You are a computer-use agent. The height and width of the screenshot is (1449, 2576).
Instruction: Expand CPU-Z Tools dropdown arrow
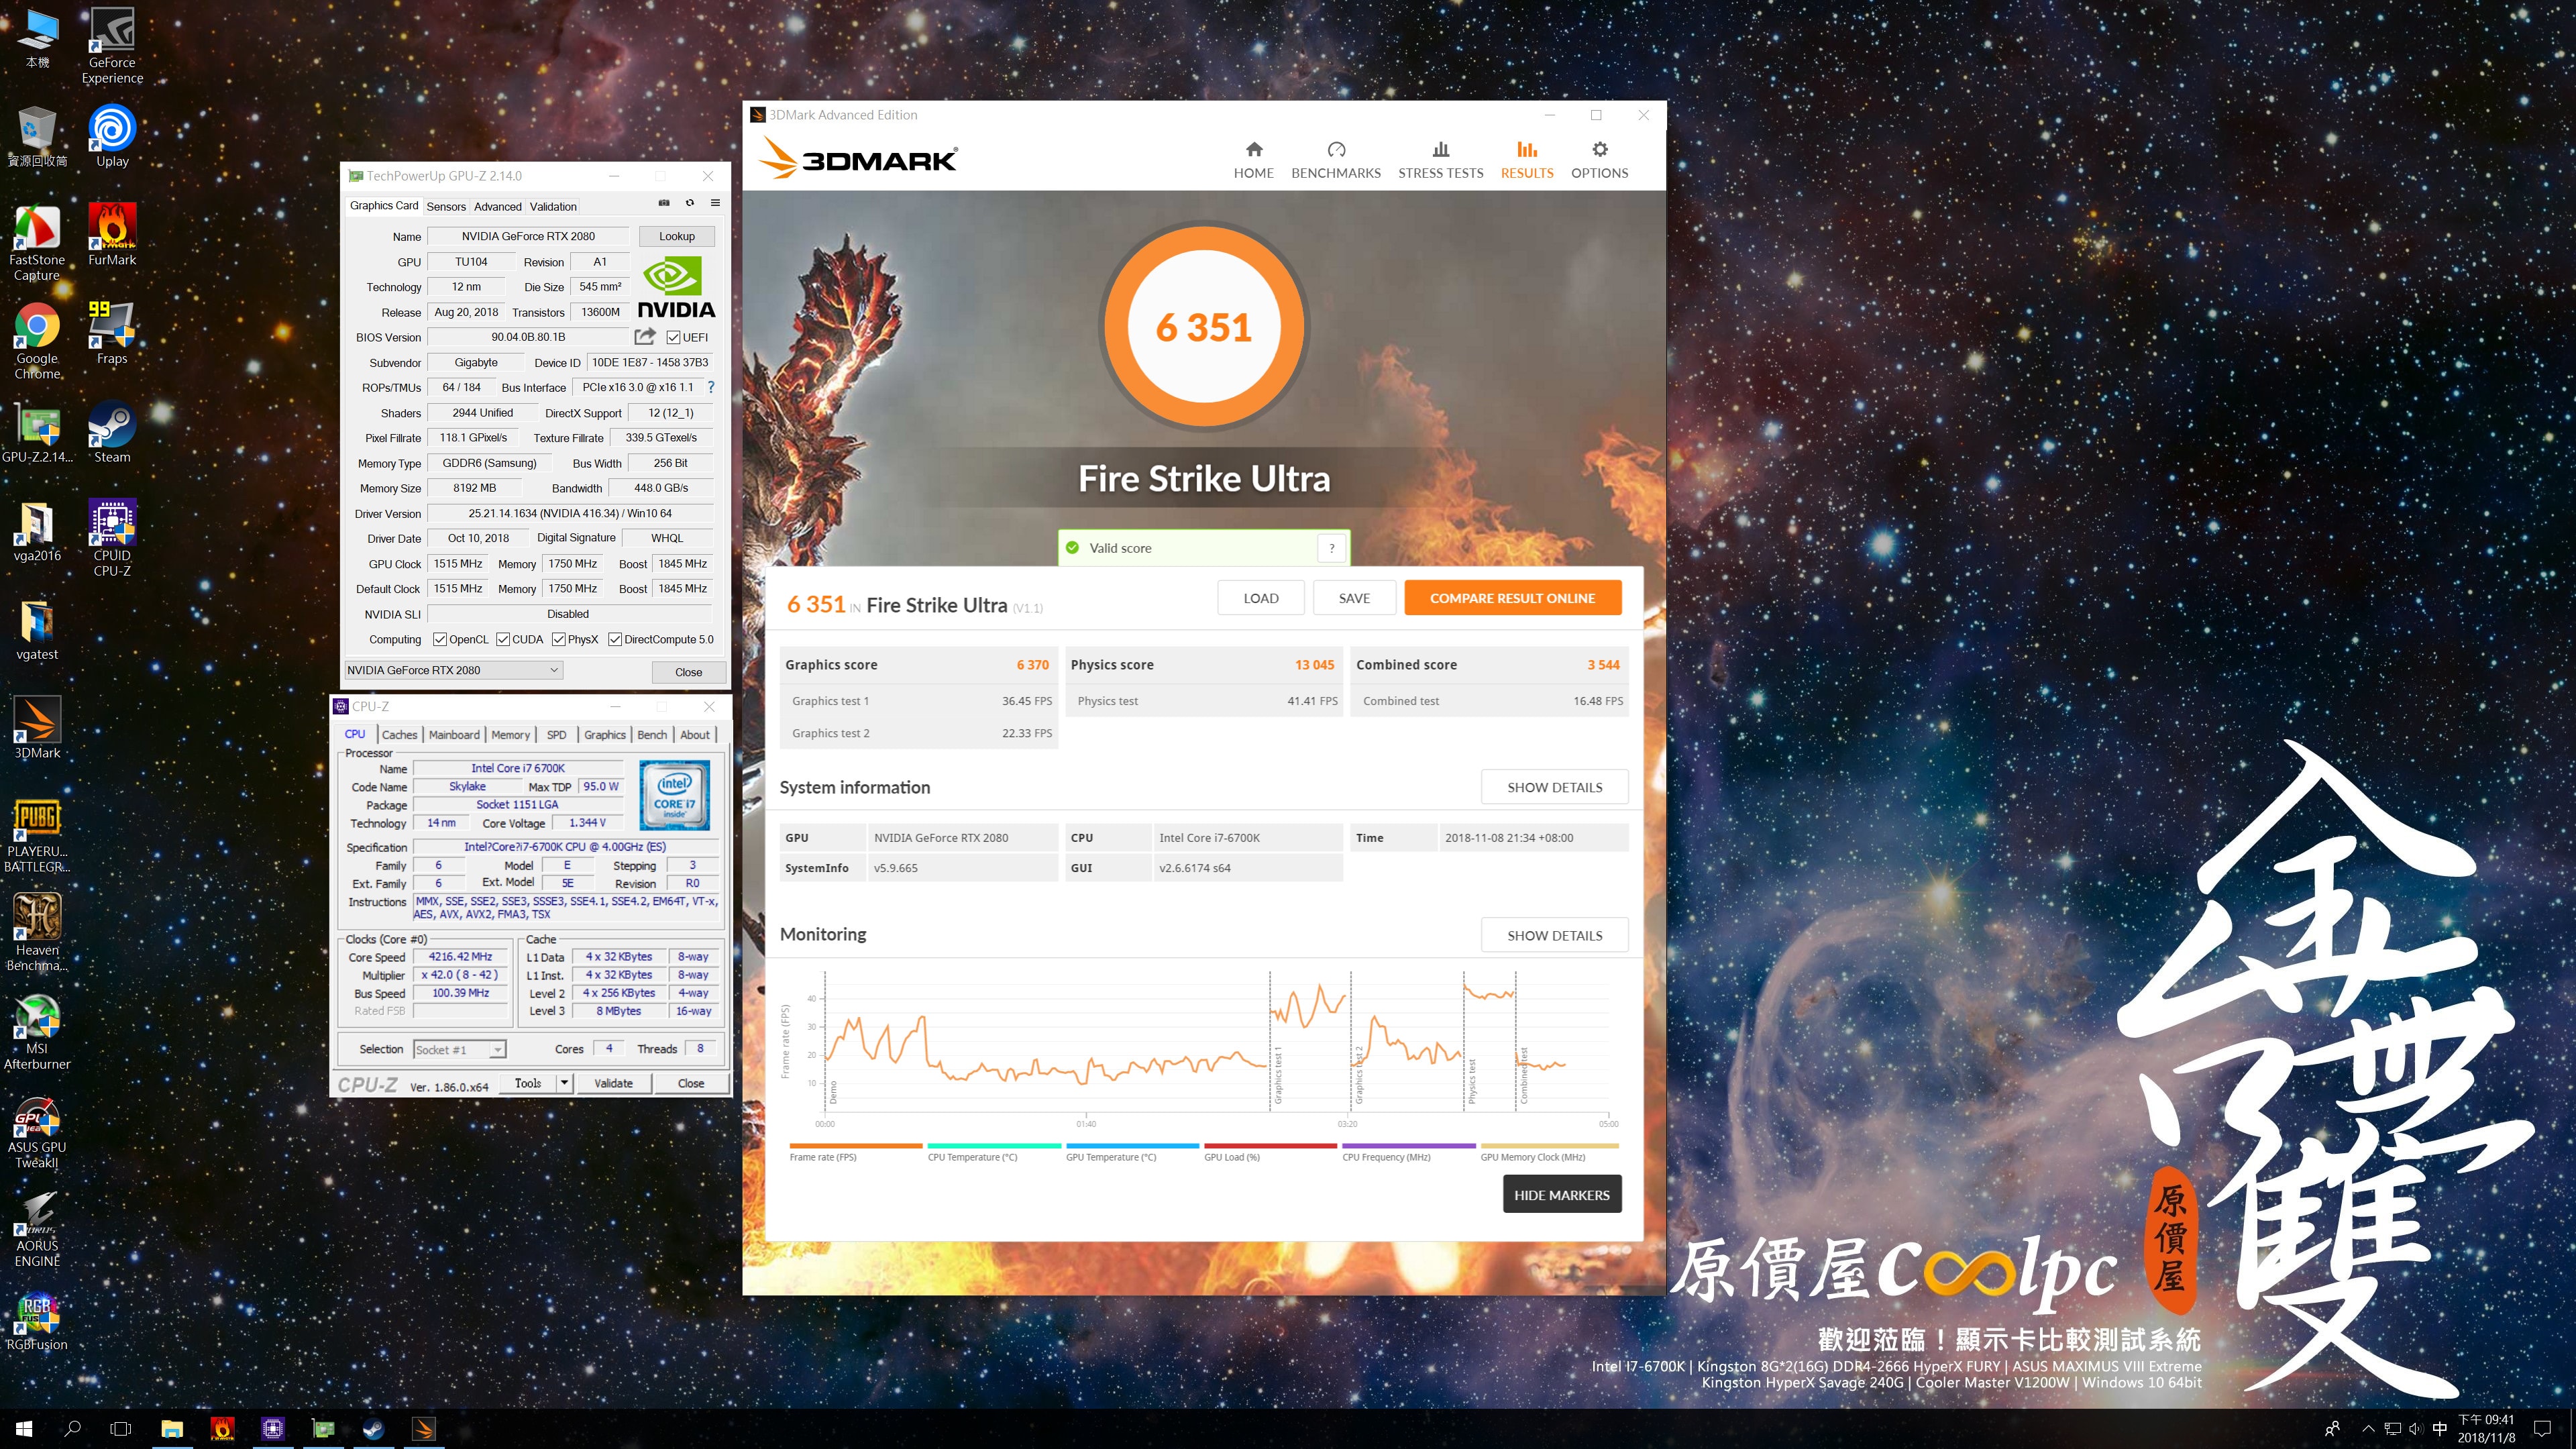click(564, 1083)
